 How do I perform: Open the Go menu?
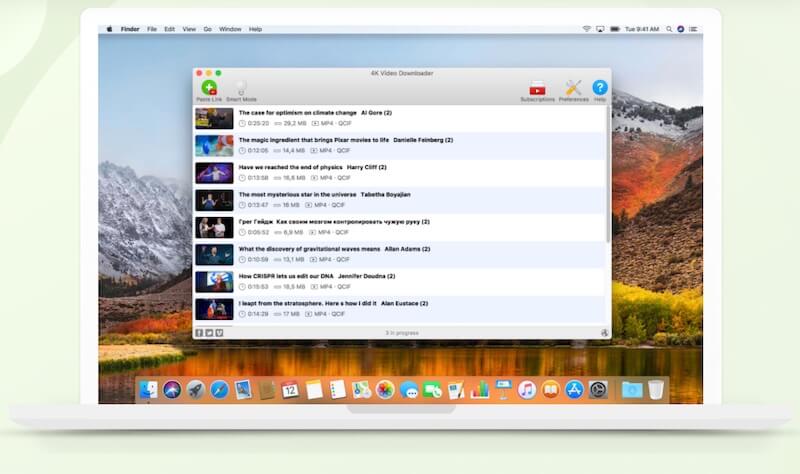tap(208, 29)
